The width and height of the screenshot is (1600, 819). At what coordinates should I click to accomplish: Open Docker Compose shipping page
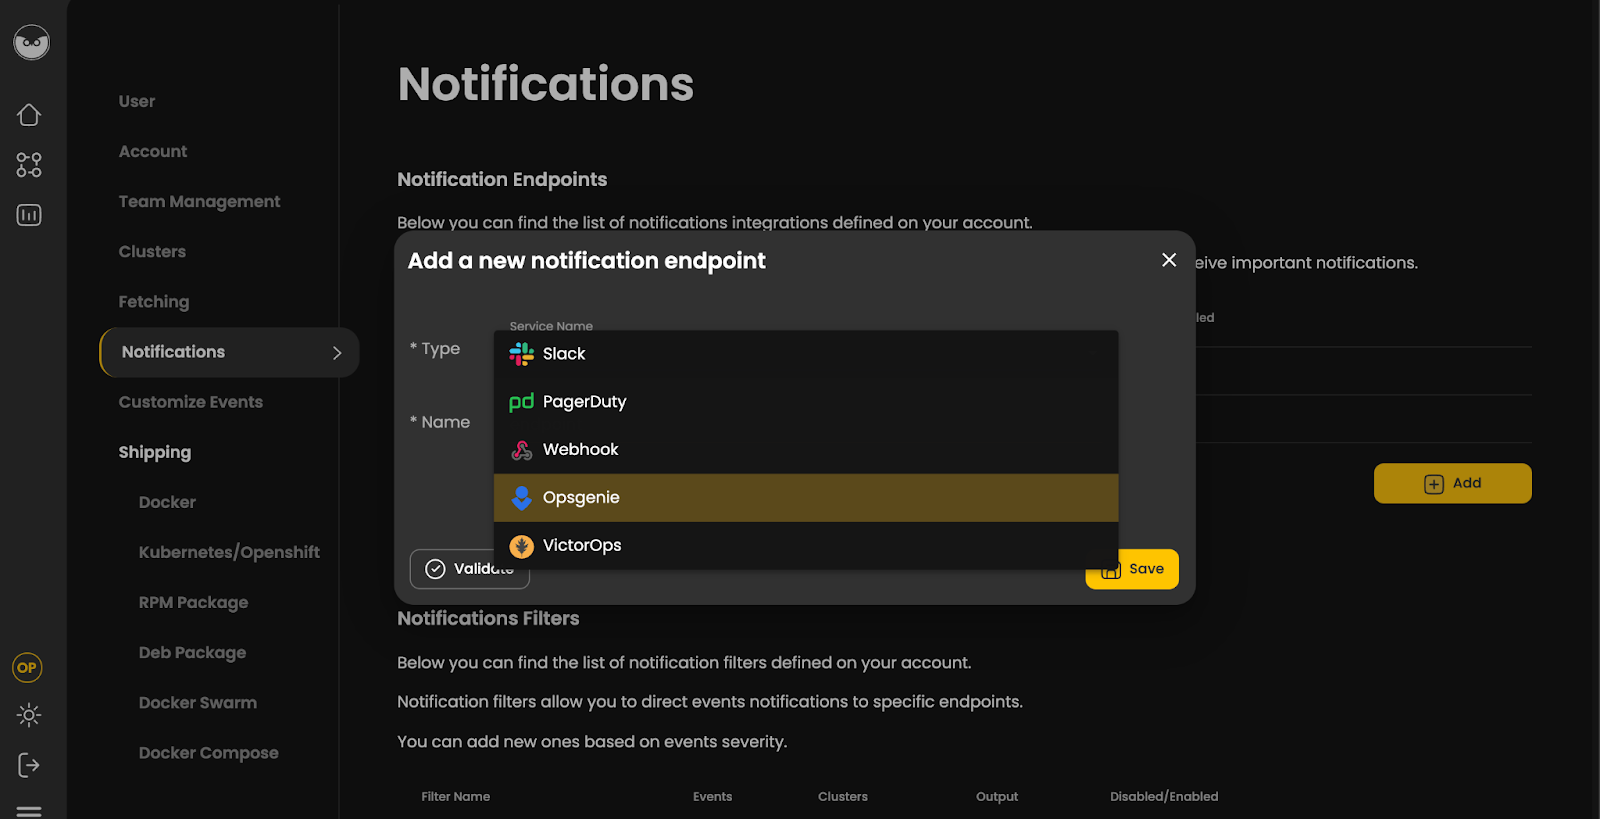tap(208, 752)
